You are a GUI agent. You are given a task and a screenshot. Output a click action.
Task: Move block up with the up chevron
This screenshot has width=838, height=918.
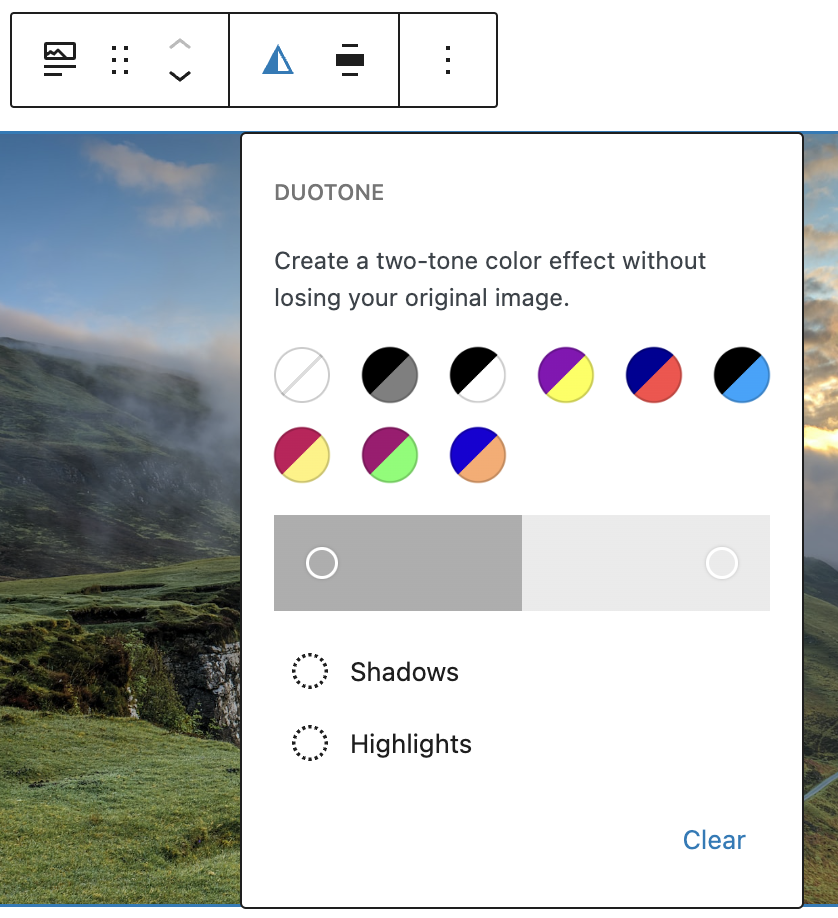point(180,44)
